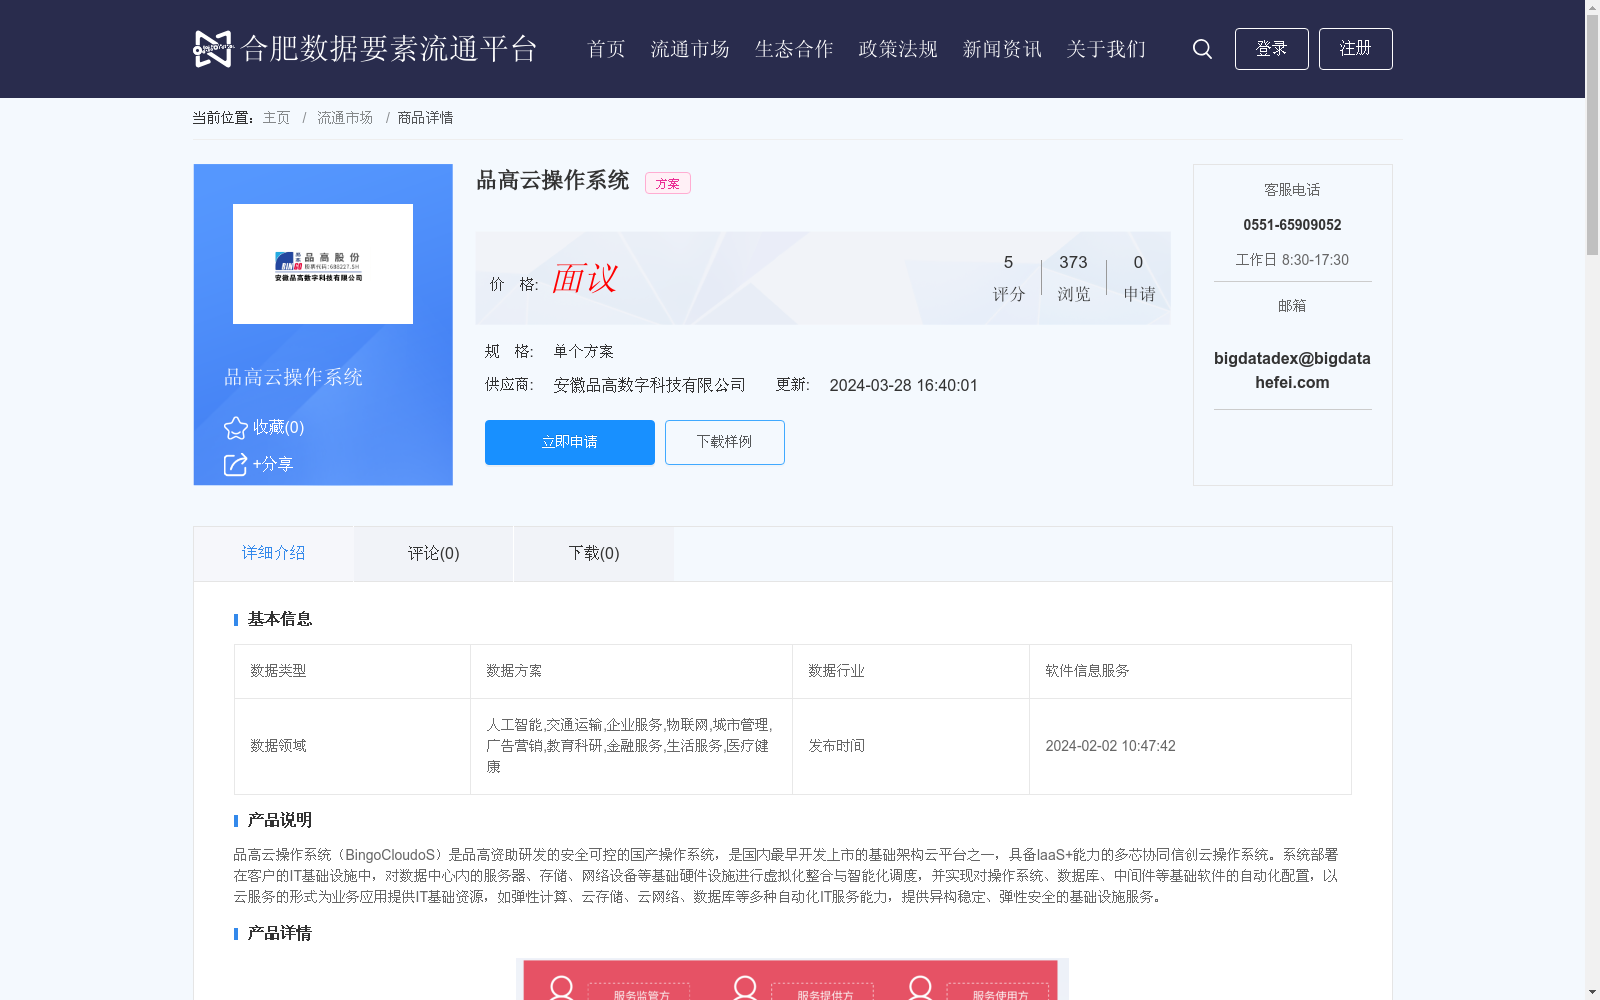Image resolution: width=1600 pixels, height=1000 pixels.
Task: Click the 注册 button
Action: (x=1355, y=49)
